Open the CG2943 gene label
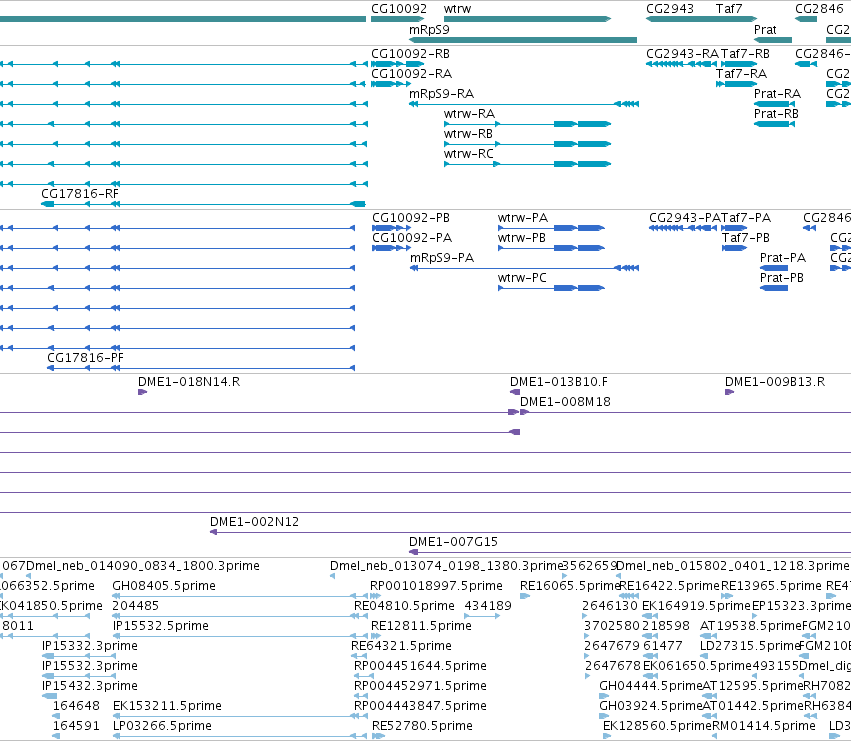This screenshot has height=741, width=851. point(670,9)
